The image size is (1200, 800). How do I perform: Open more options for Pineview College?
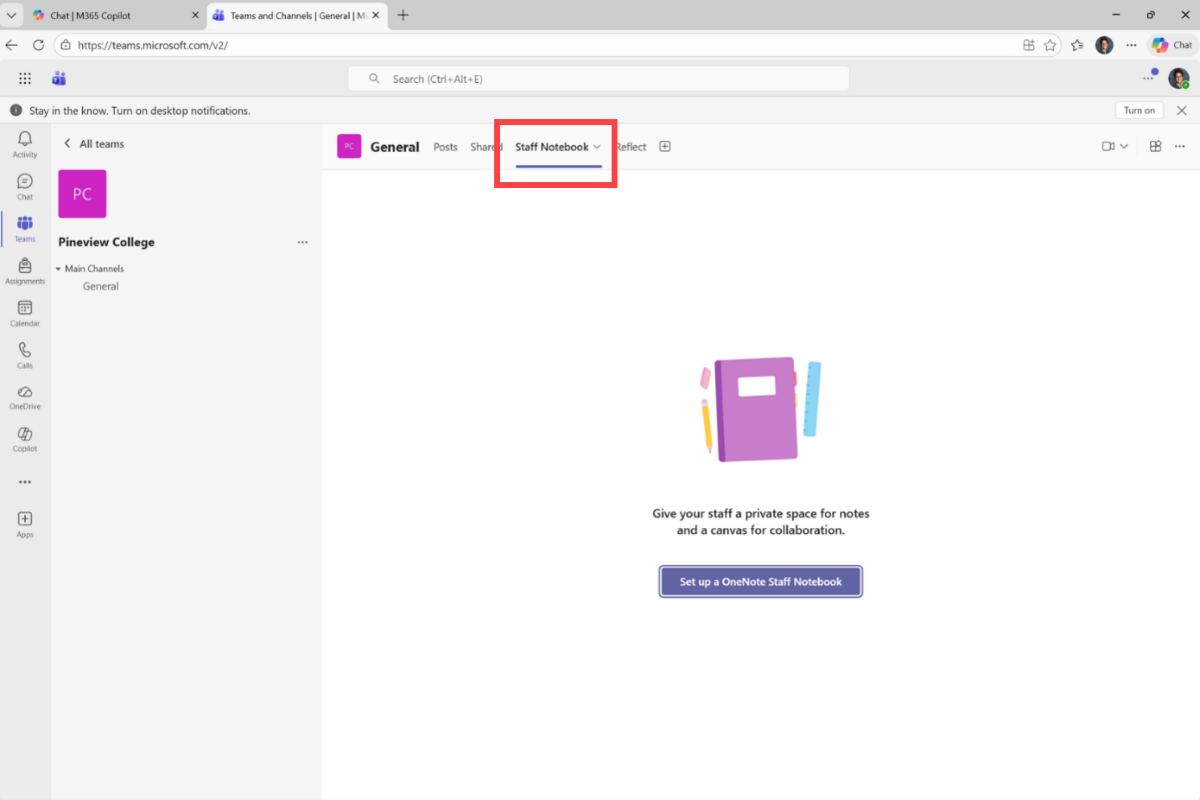point(303,242)
